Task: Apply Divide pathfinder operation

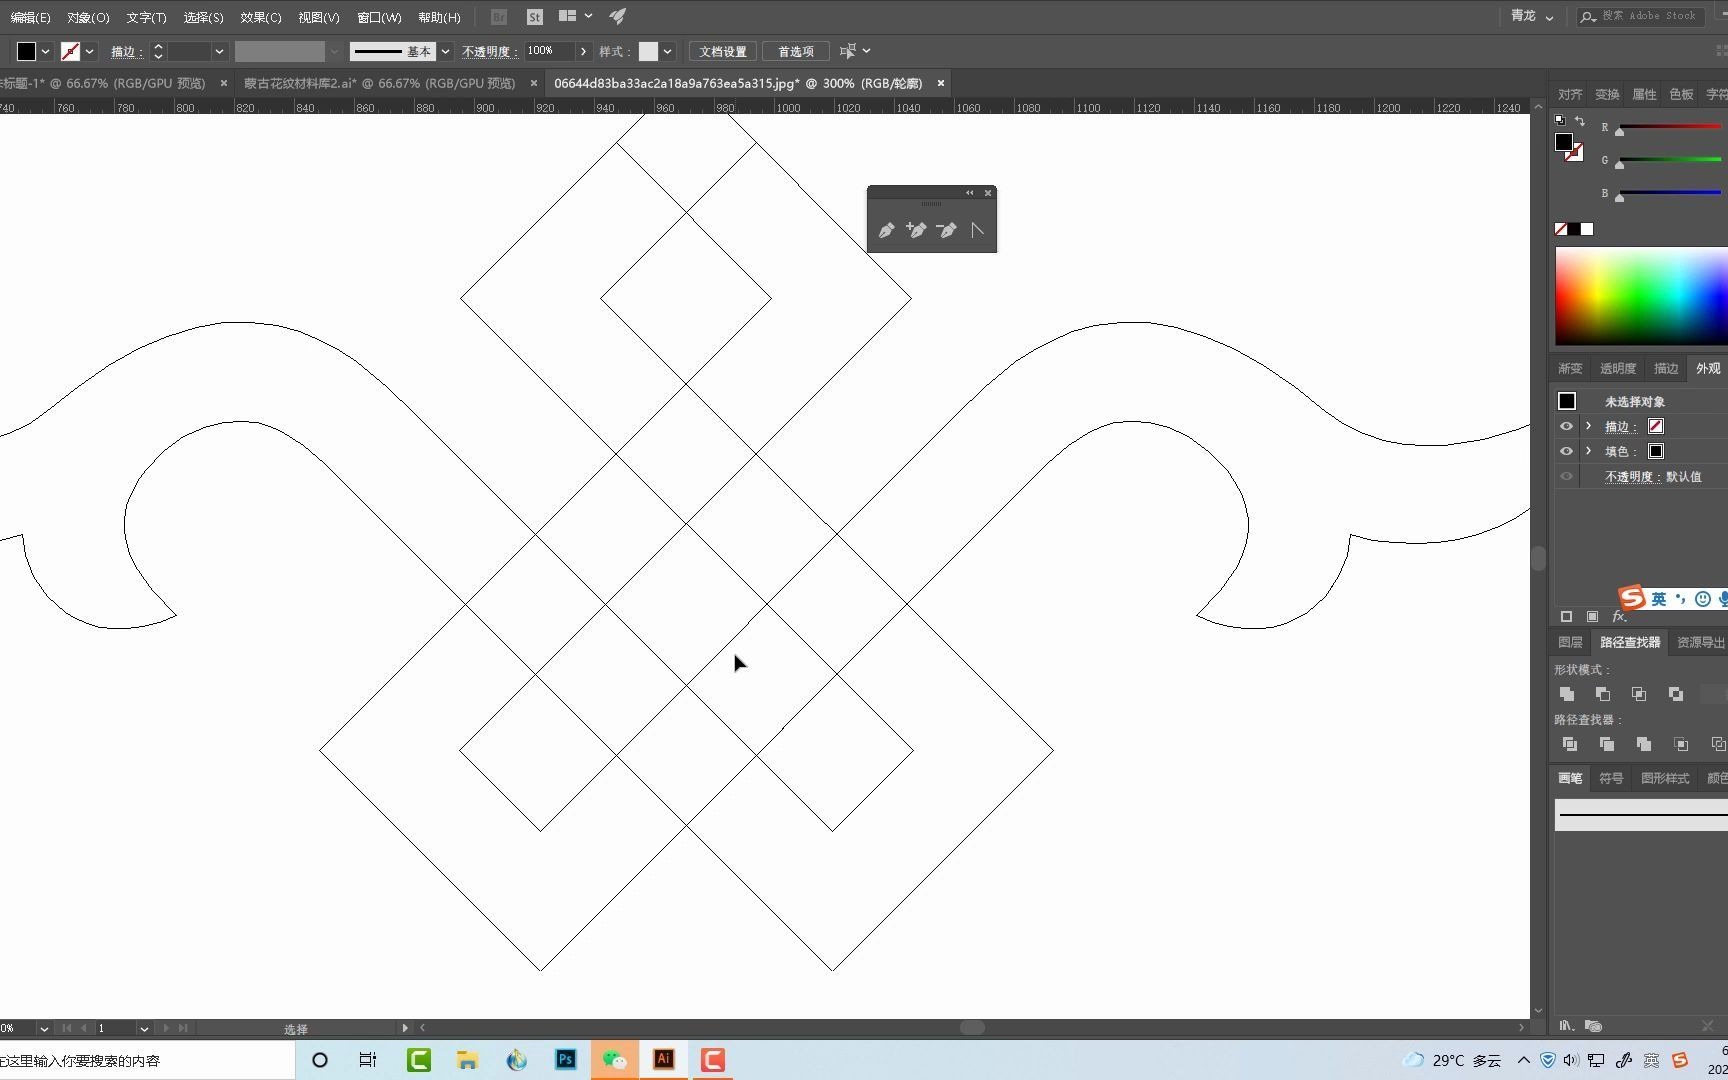Action: tap(1570, 744)
